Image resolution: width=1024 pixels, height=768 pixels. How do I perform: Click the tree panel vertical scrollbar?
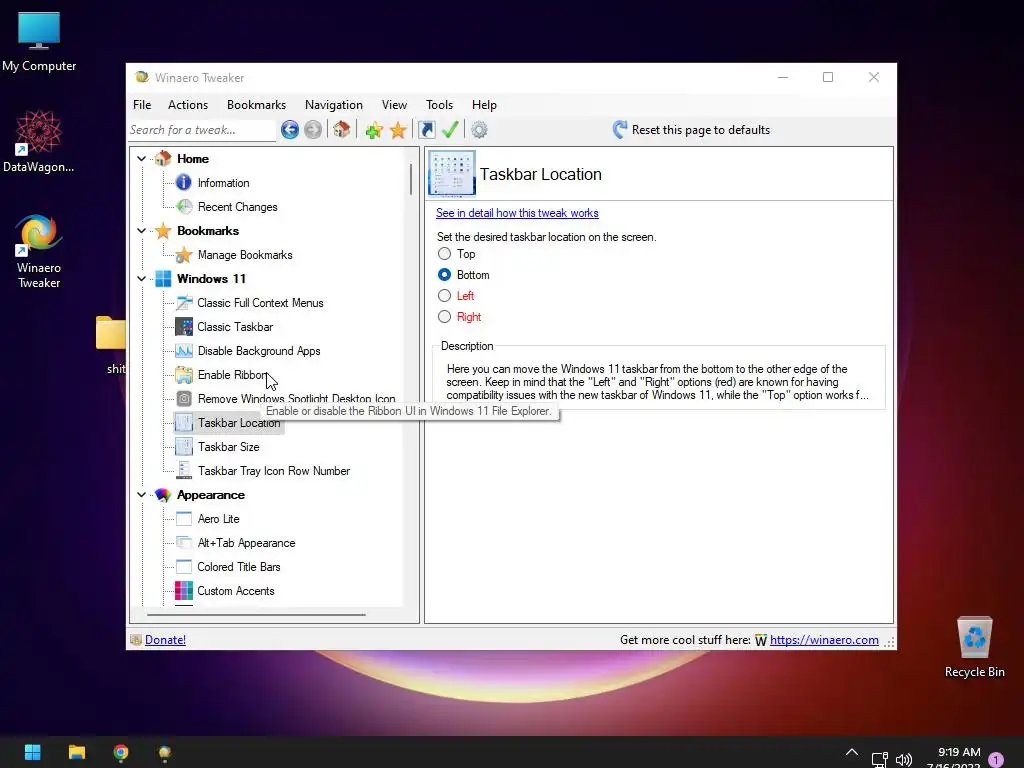[411, 180]
